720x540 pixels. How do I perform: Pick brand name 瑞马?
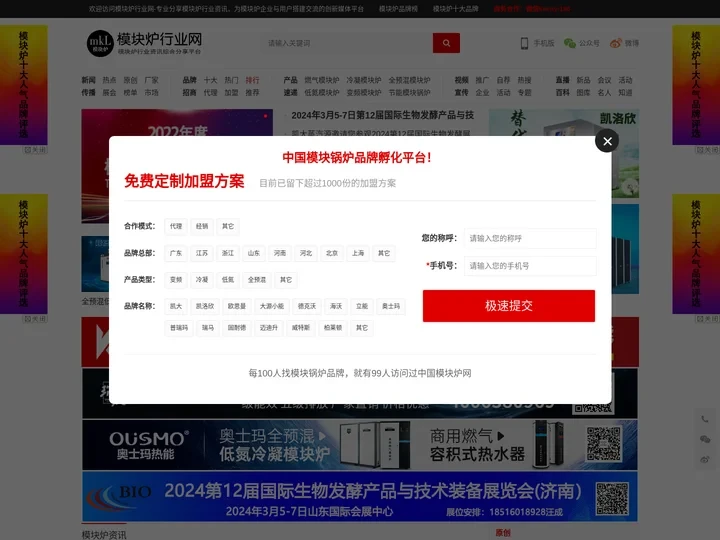[x=208, y=328]
